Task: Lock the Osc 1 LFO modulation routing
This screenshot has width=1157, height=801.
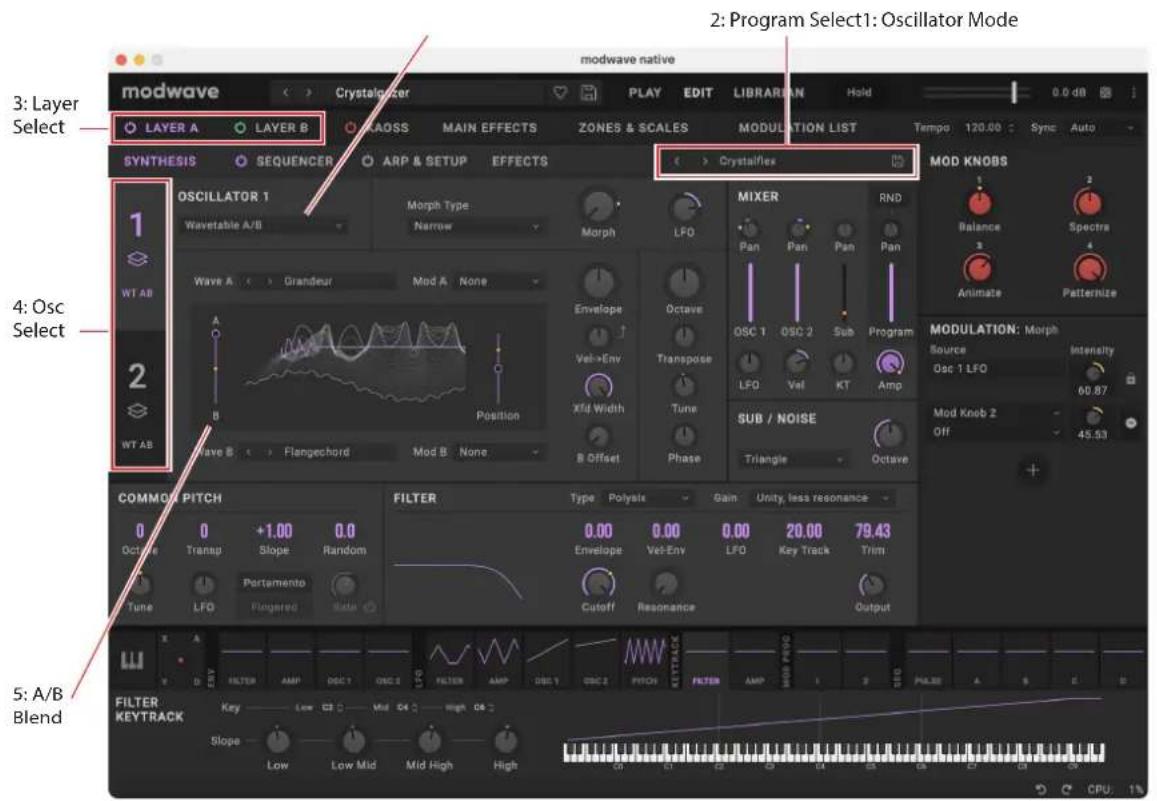Action: coord(1130,379)
